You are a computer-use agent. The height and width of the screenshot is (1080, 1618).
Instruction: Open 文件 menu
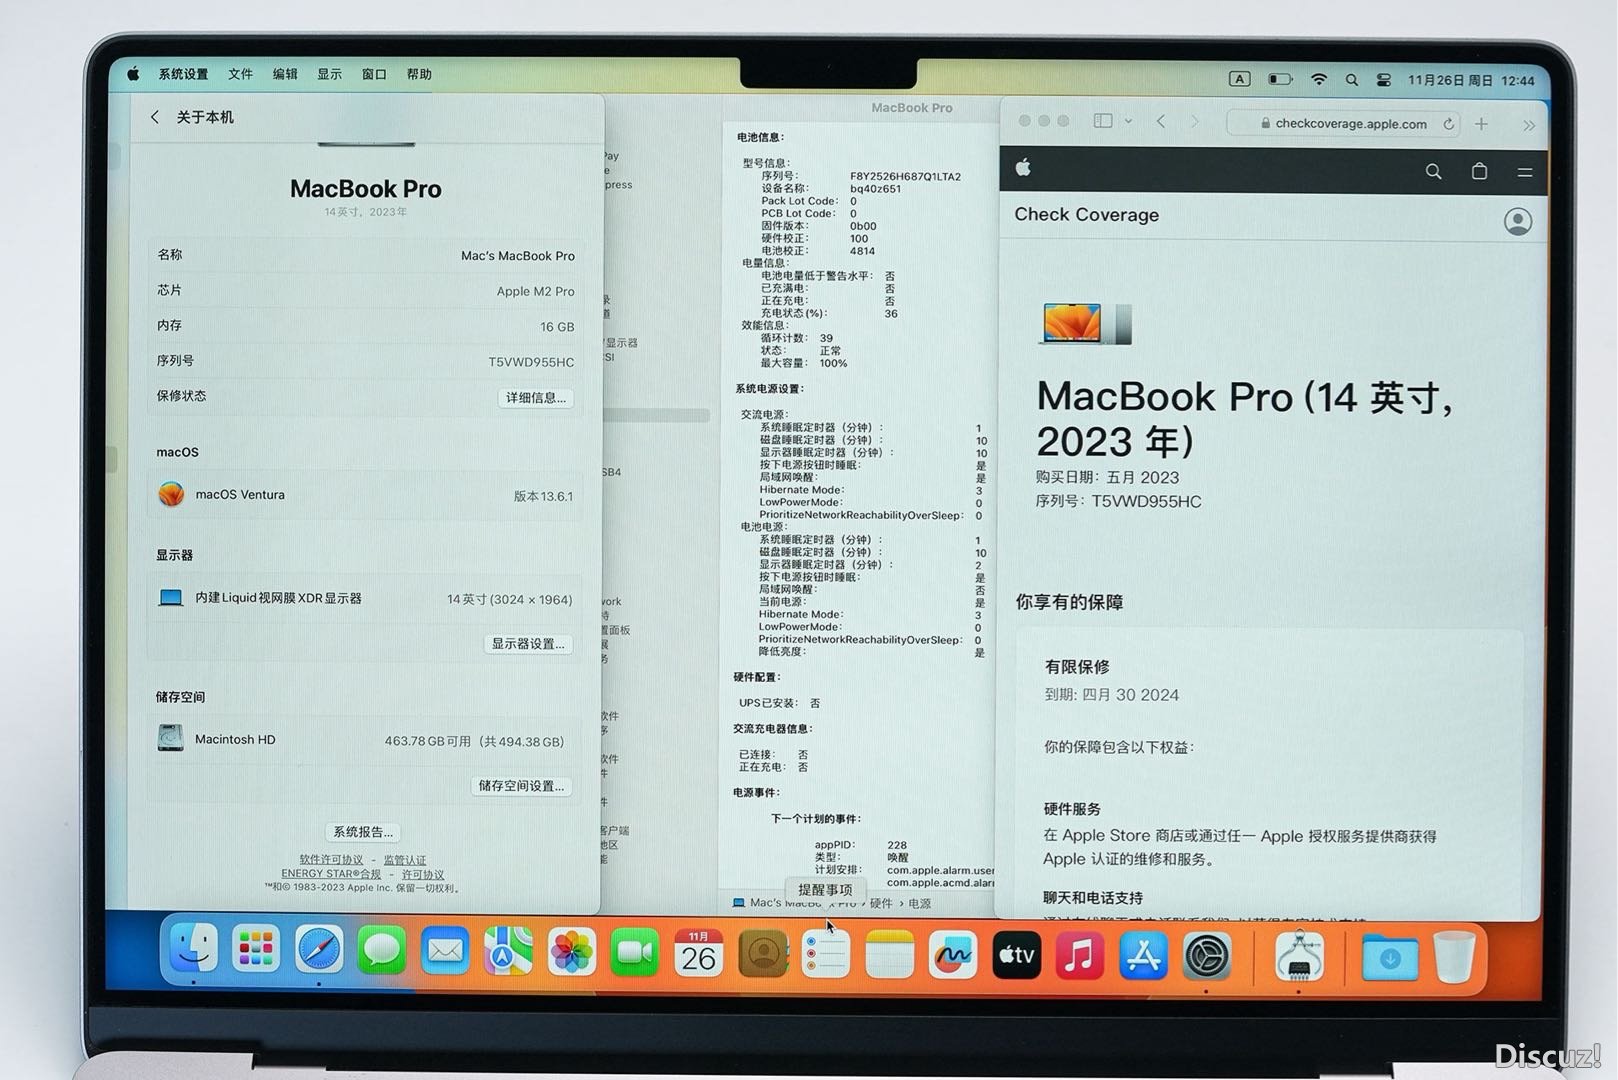pos(240,74)
